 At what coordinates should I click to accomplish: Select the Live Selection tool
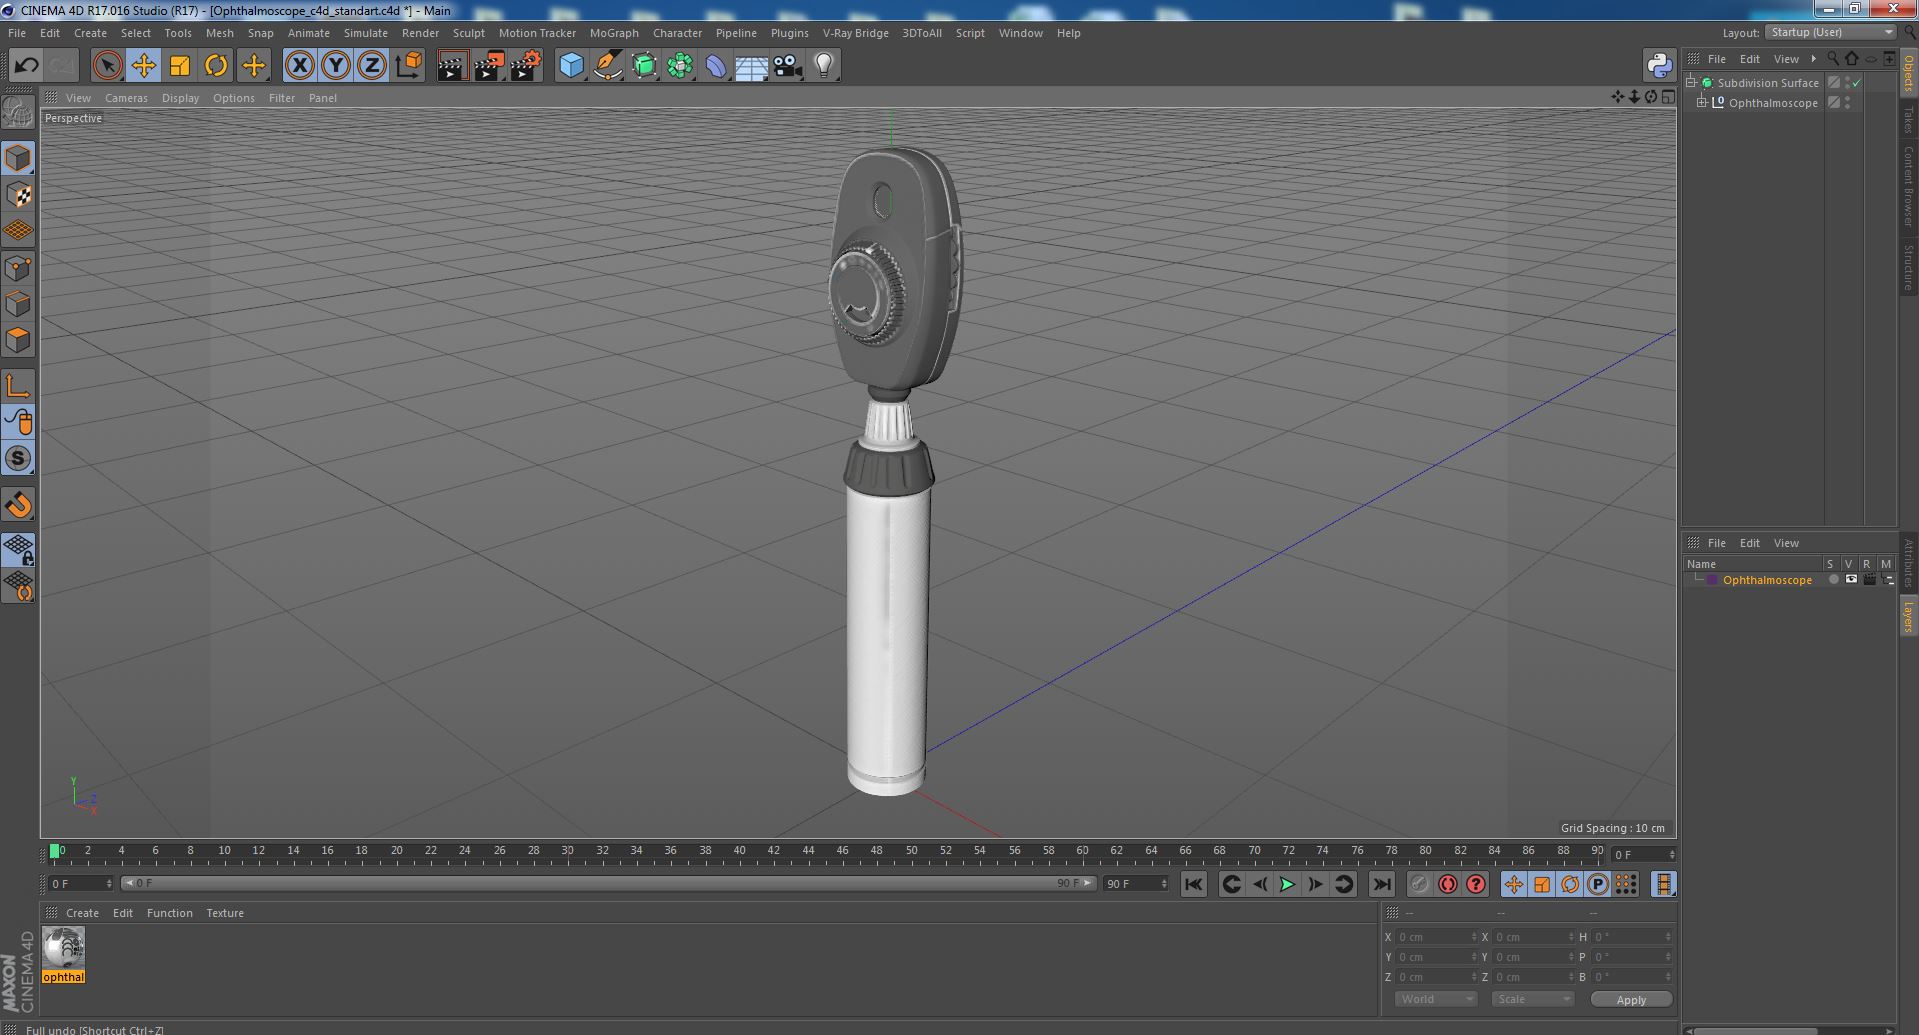pos(107,66)
